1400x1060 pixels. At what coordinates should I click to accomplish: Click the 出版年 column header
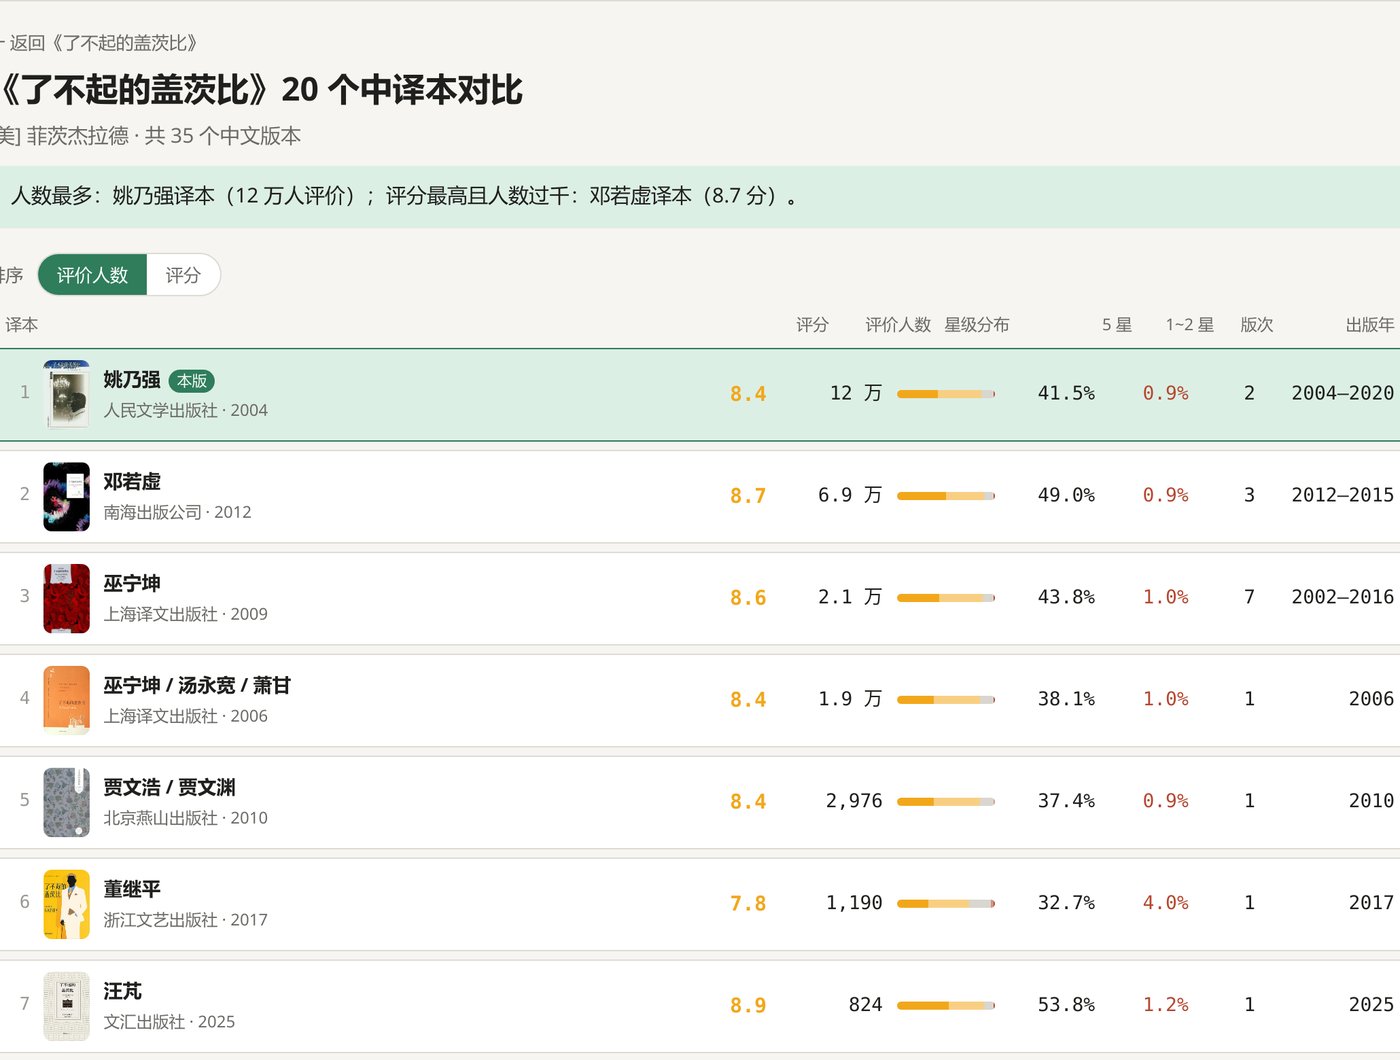pos(1370,325)
